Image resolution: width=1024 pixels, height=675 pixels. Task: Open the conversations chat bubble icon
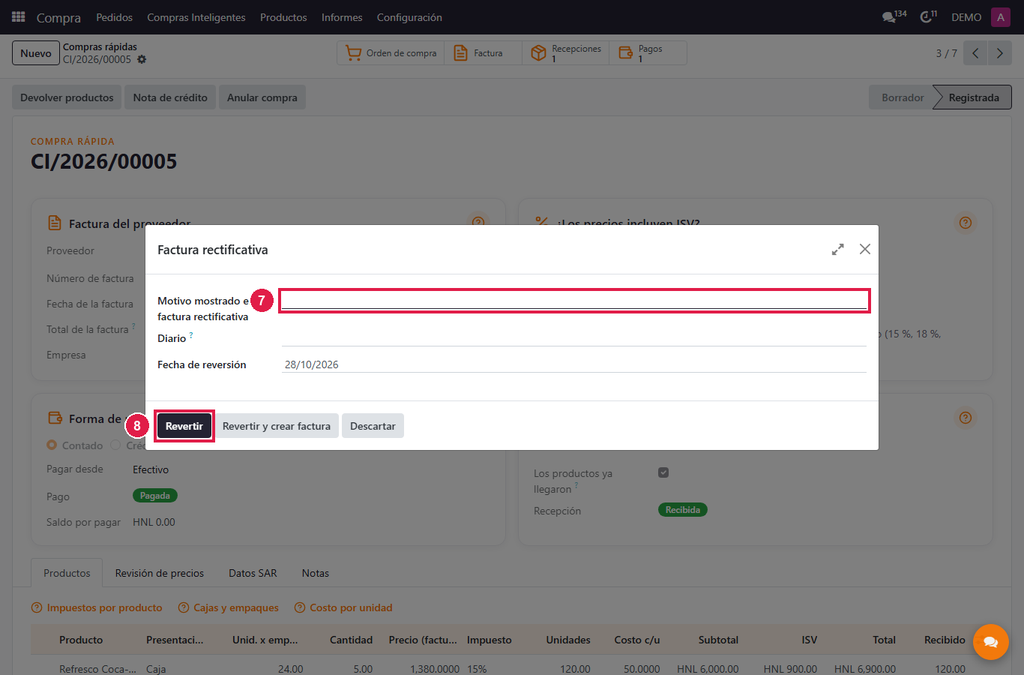click(x=889, y=18)
